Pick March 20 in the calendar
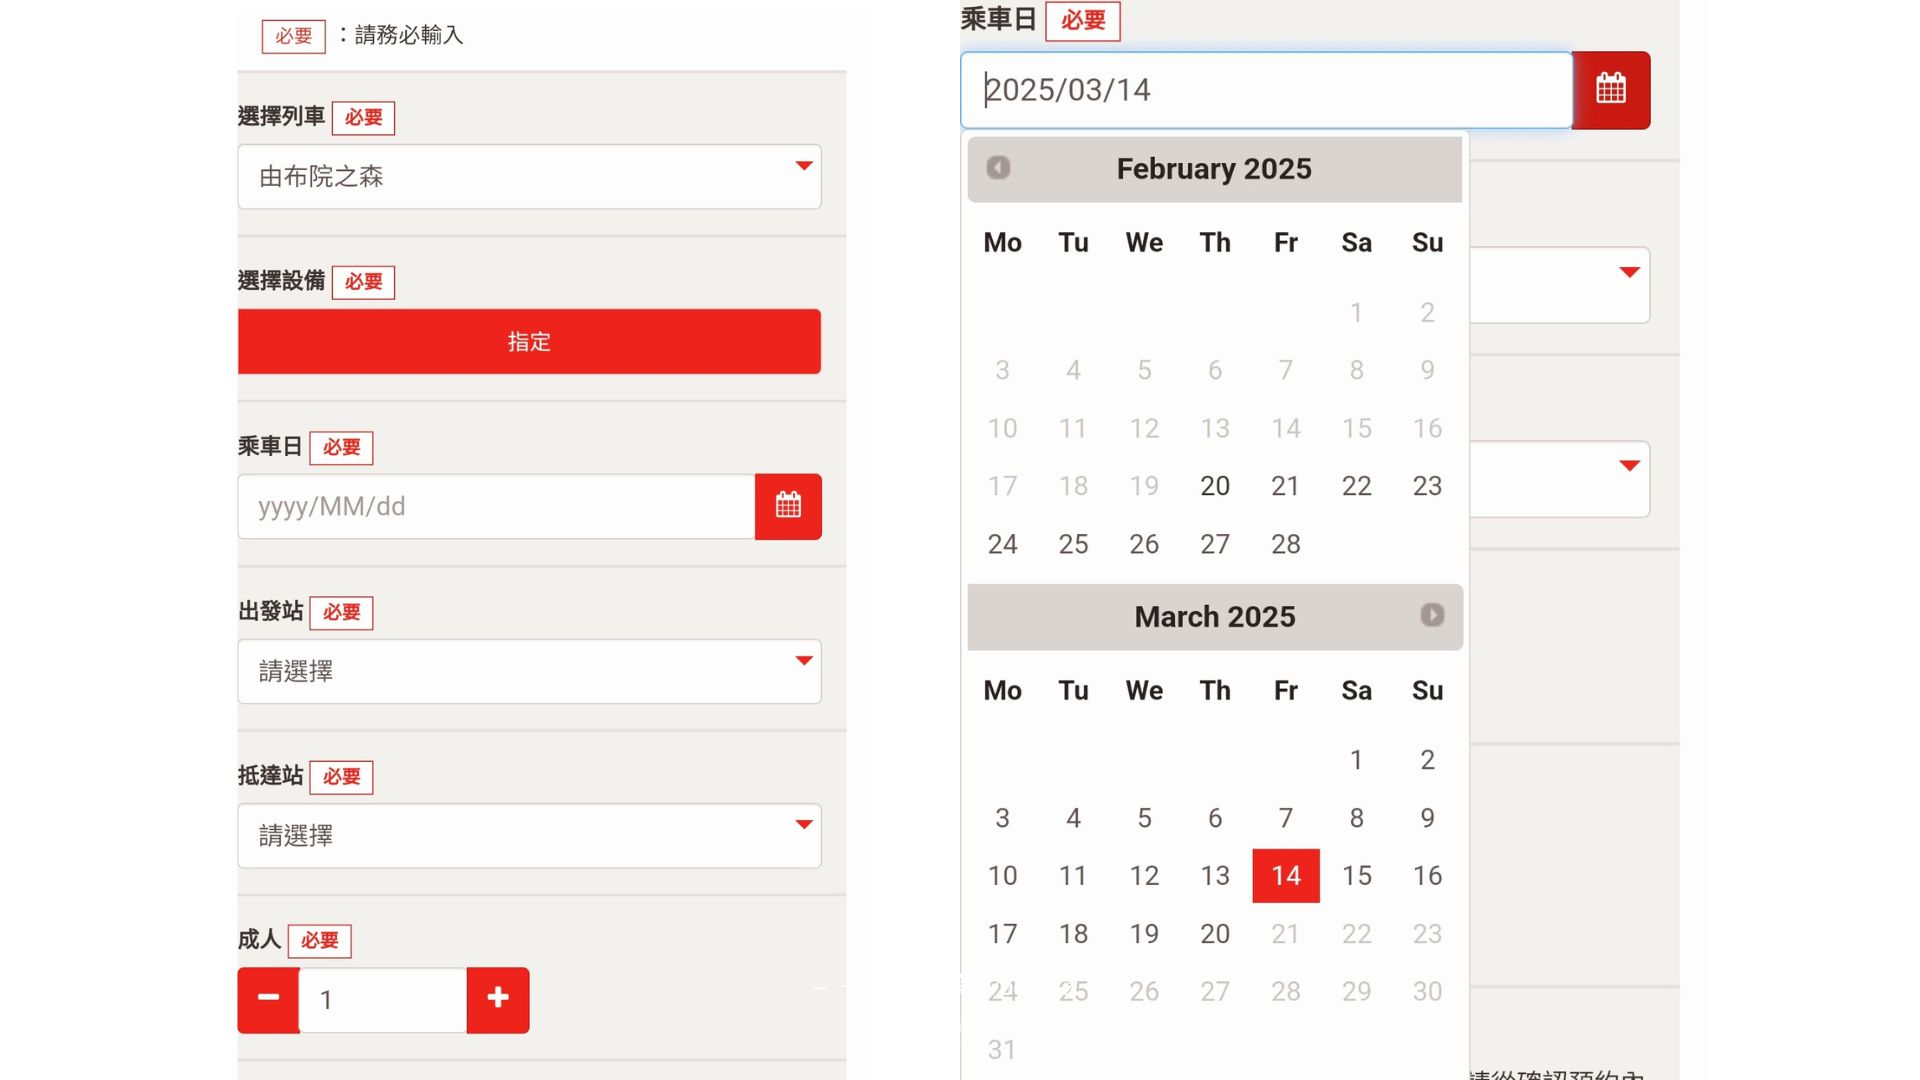 pos(1215,934)
